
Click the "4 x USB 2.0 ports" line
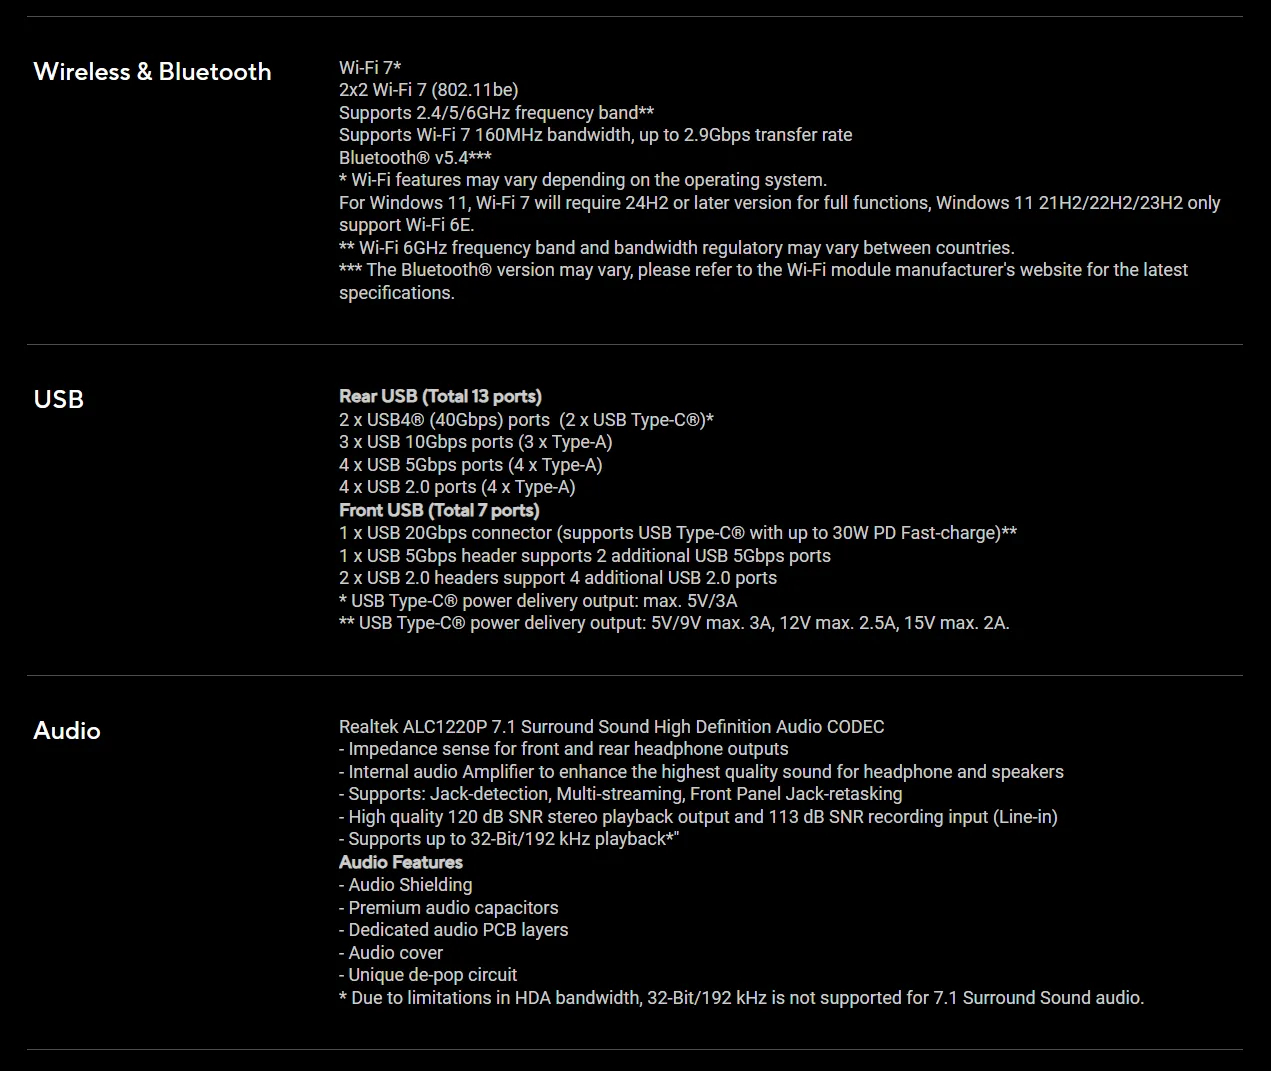[457, 487]
